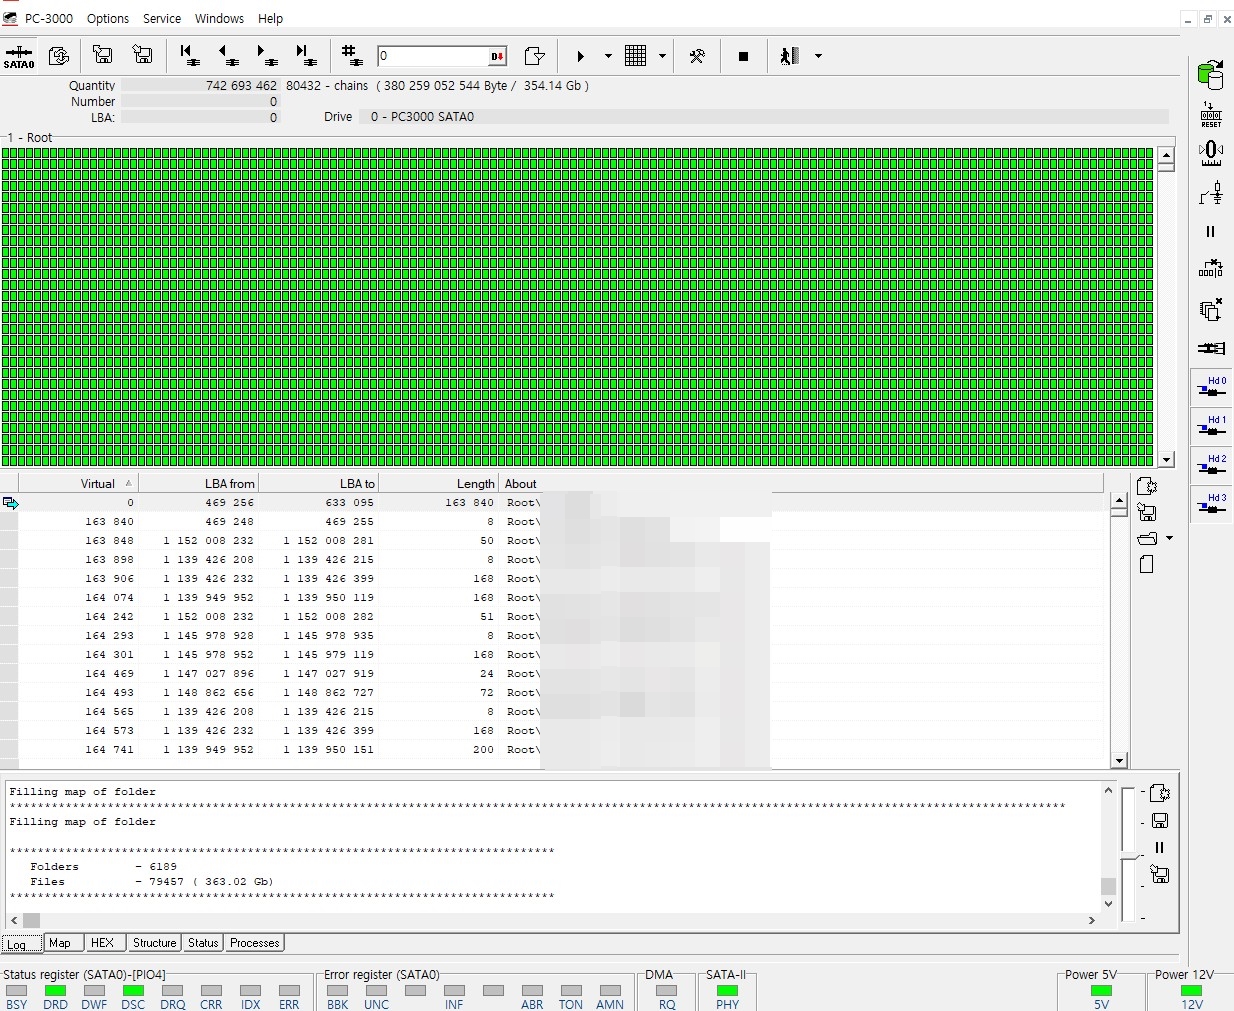Image resolution: width=1234 pixels, height=1011 pixels.
Task: Click inside the LBA position input field
Action: click(432, 56)
